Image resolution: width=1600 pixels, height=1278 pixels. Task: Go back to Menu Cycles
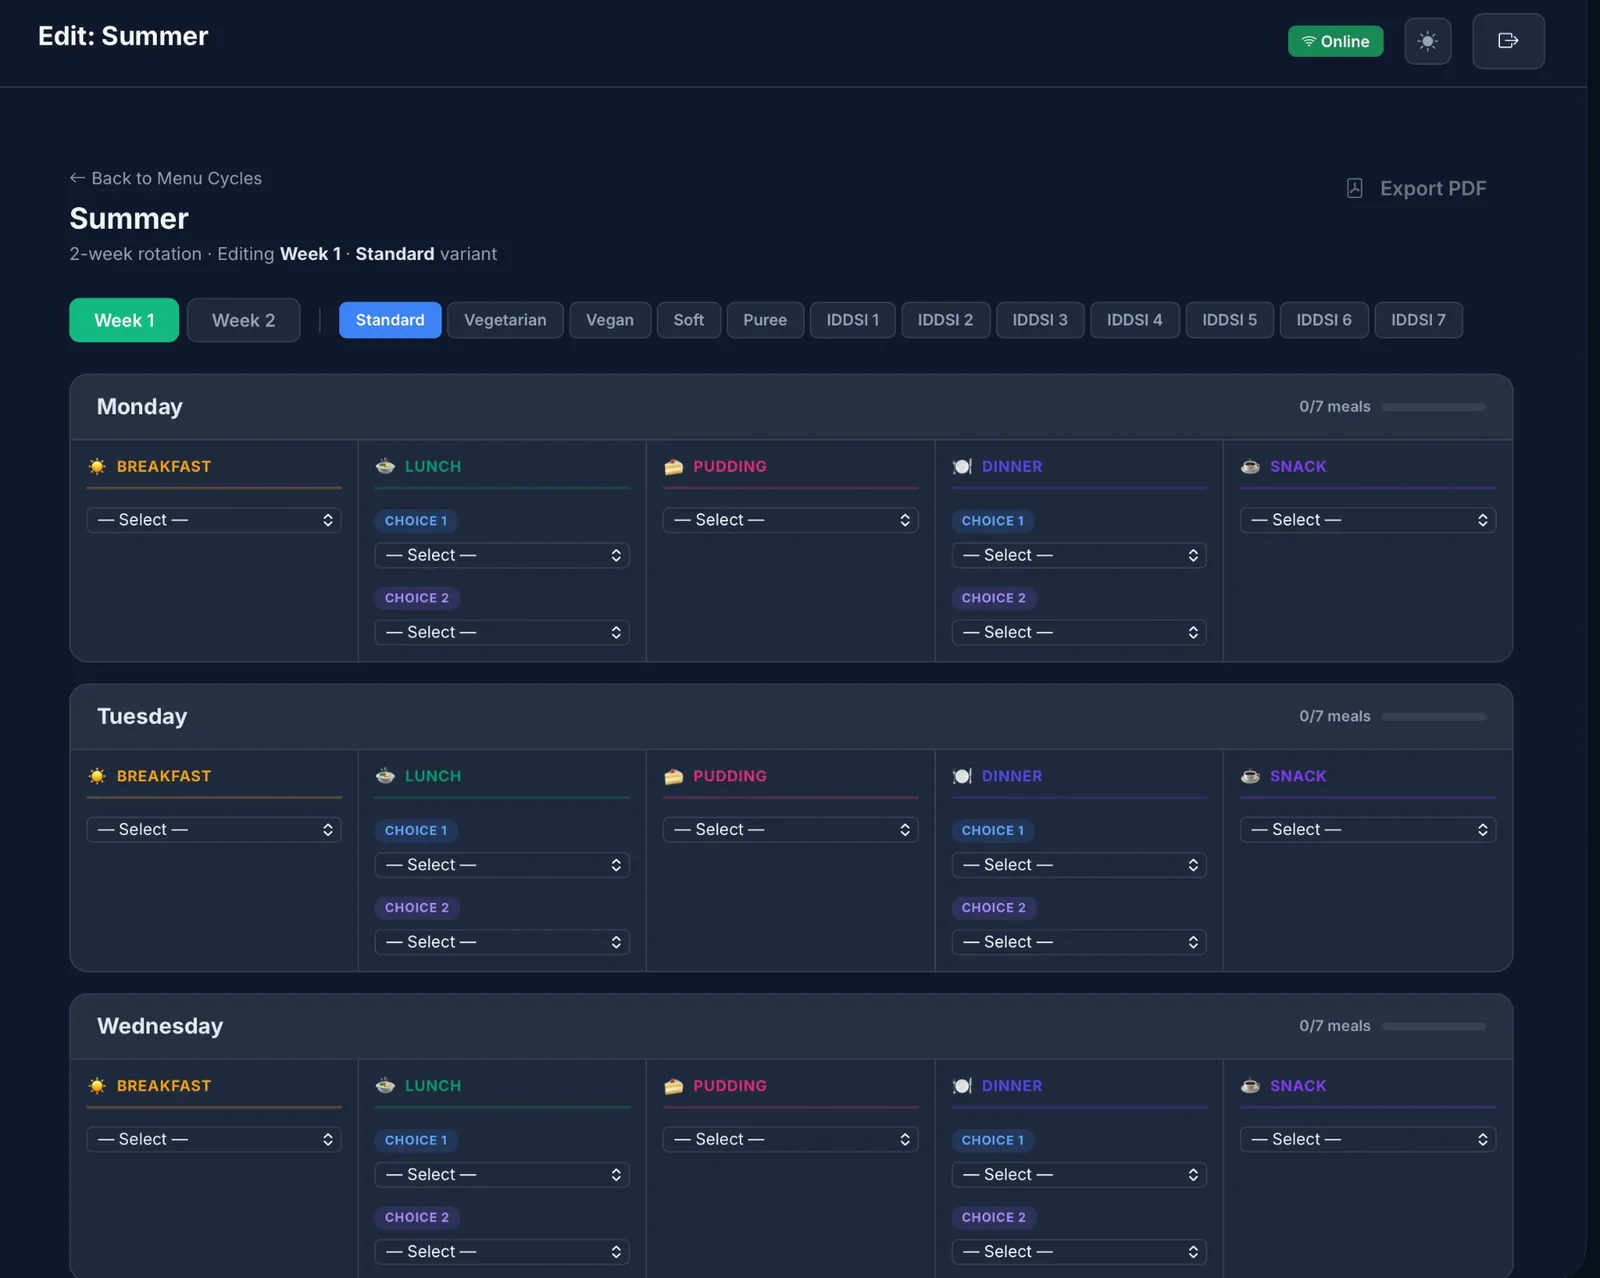point(166,178)
